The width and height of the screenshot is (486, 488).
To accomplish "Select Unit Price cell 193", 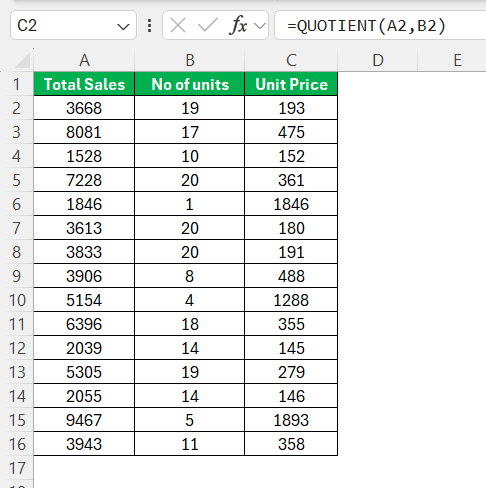I will coord(291,108).
